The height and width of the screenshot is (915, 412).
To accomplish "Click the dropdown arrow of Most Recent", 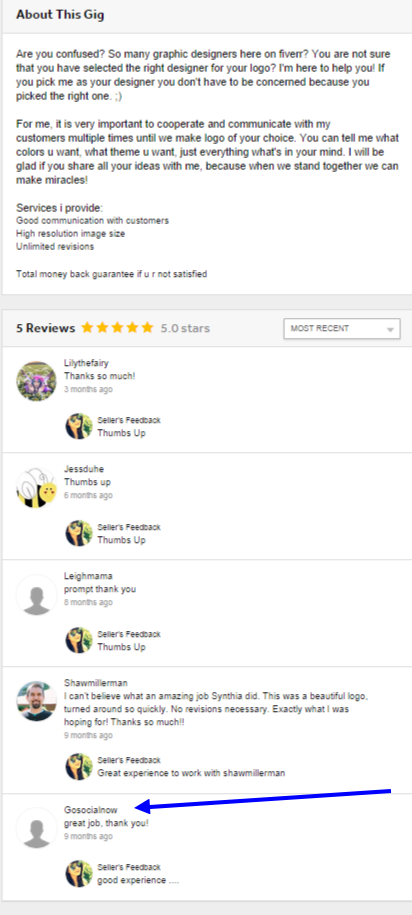I will pos(390,330).
